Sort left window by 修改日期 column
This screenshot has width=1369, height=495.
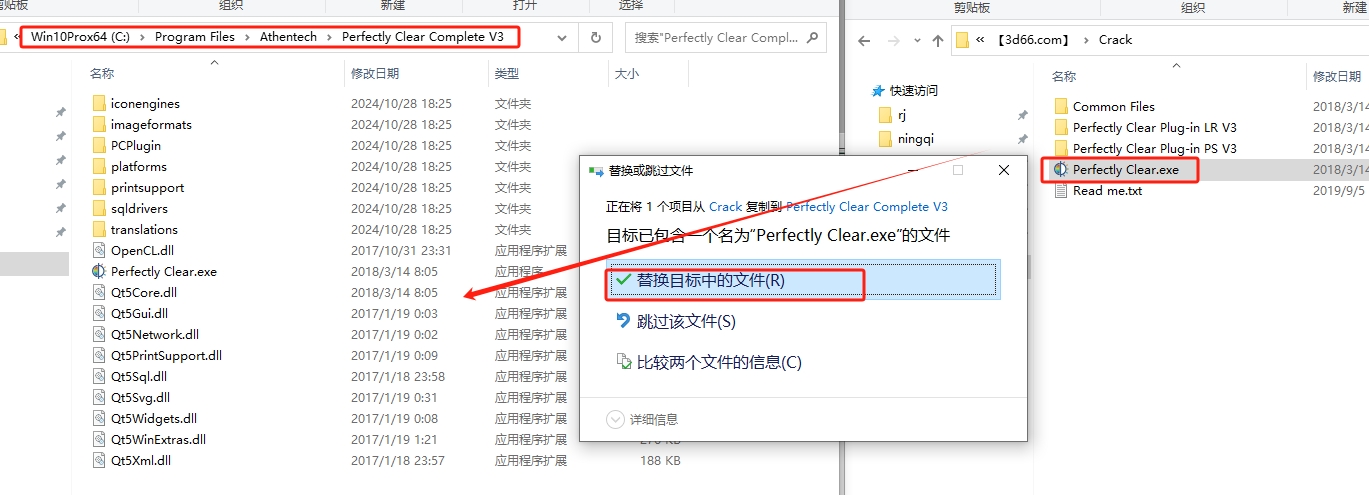tap(375, 73)
